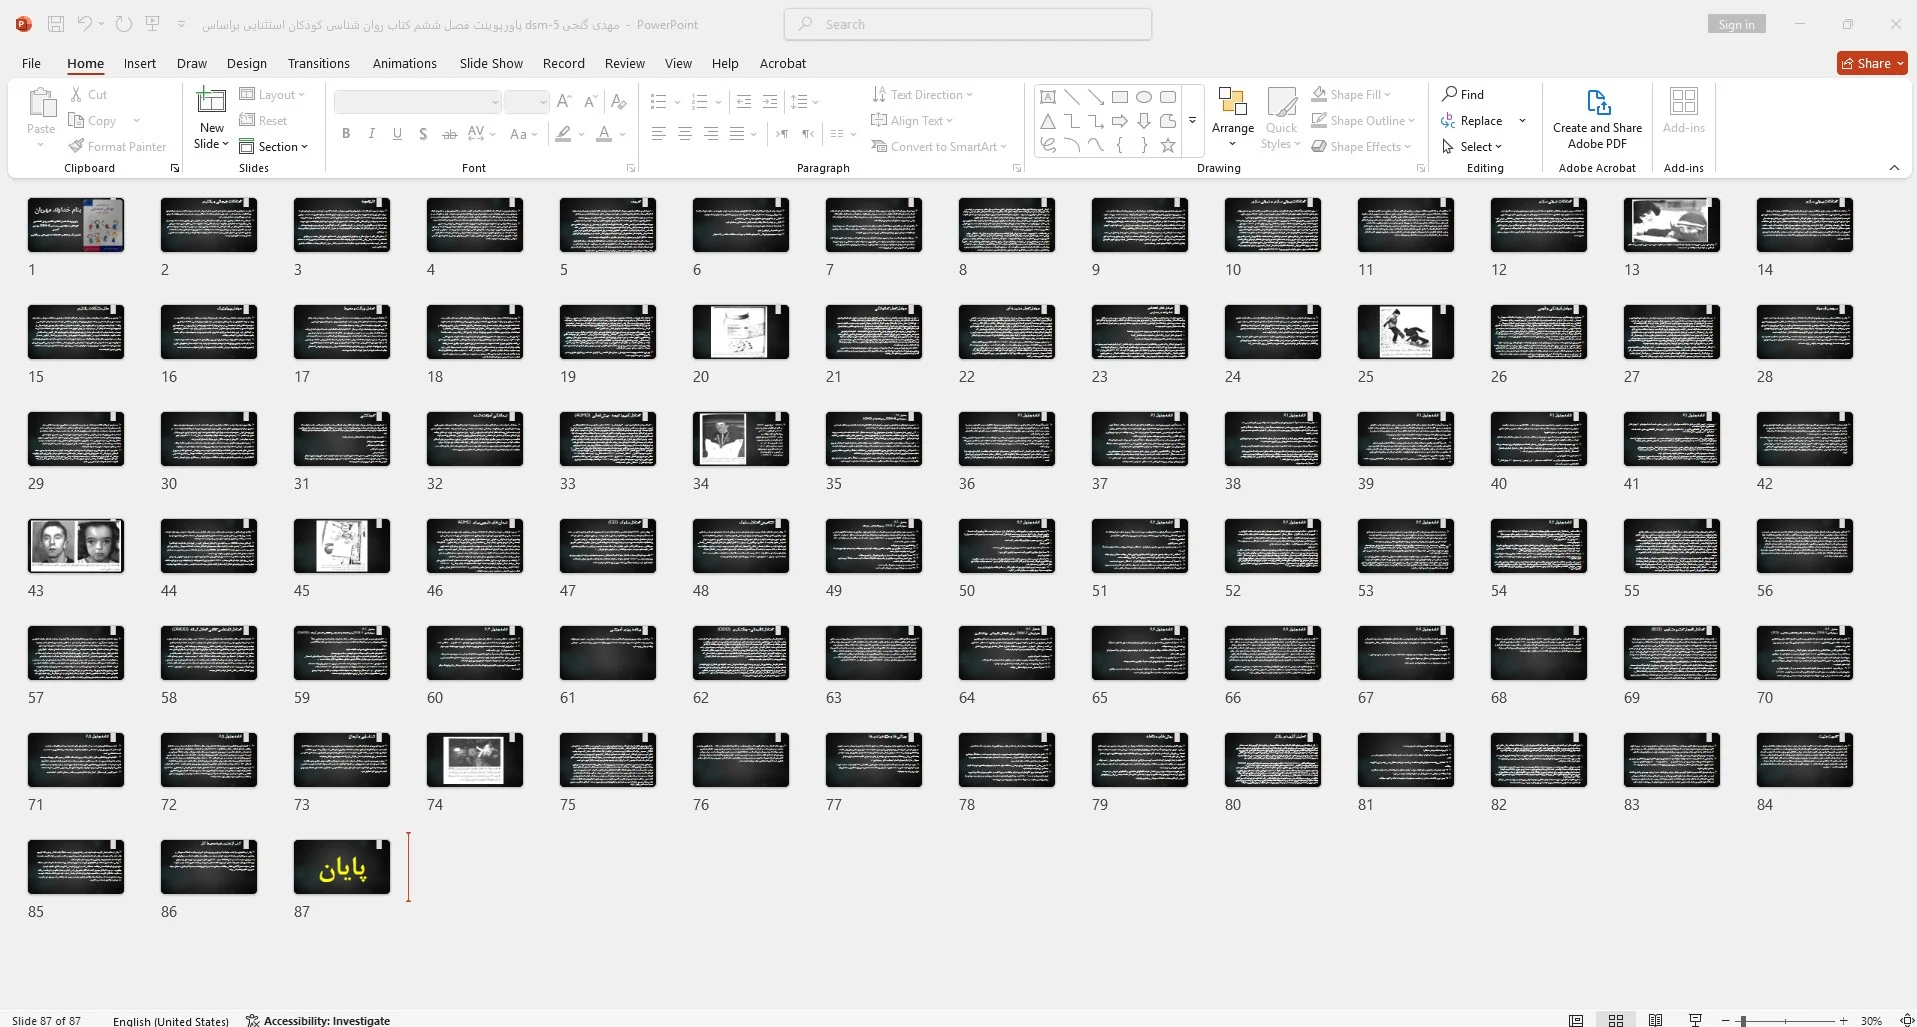Viewport: 1917px width, 1027px height.
Task: Toggle Bold formatting
Action: [x=346, y=134]
